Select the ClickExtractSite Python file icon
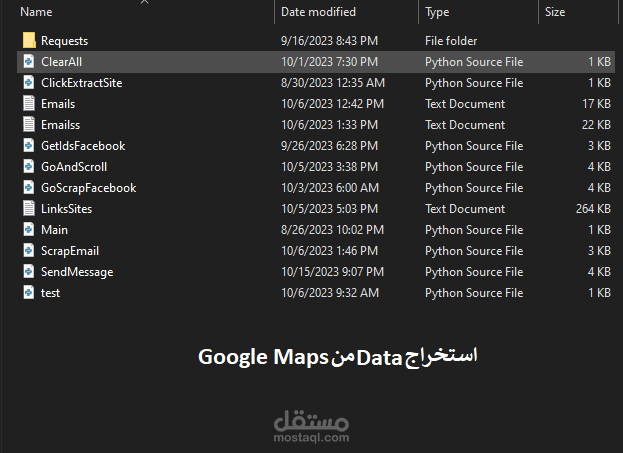 29,83
